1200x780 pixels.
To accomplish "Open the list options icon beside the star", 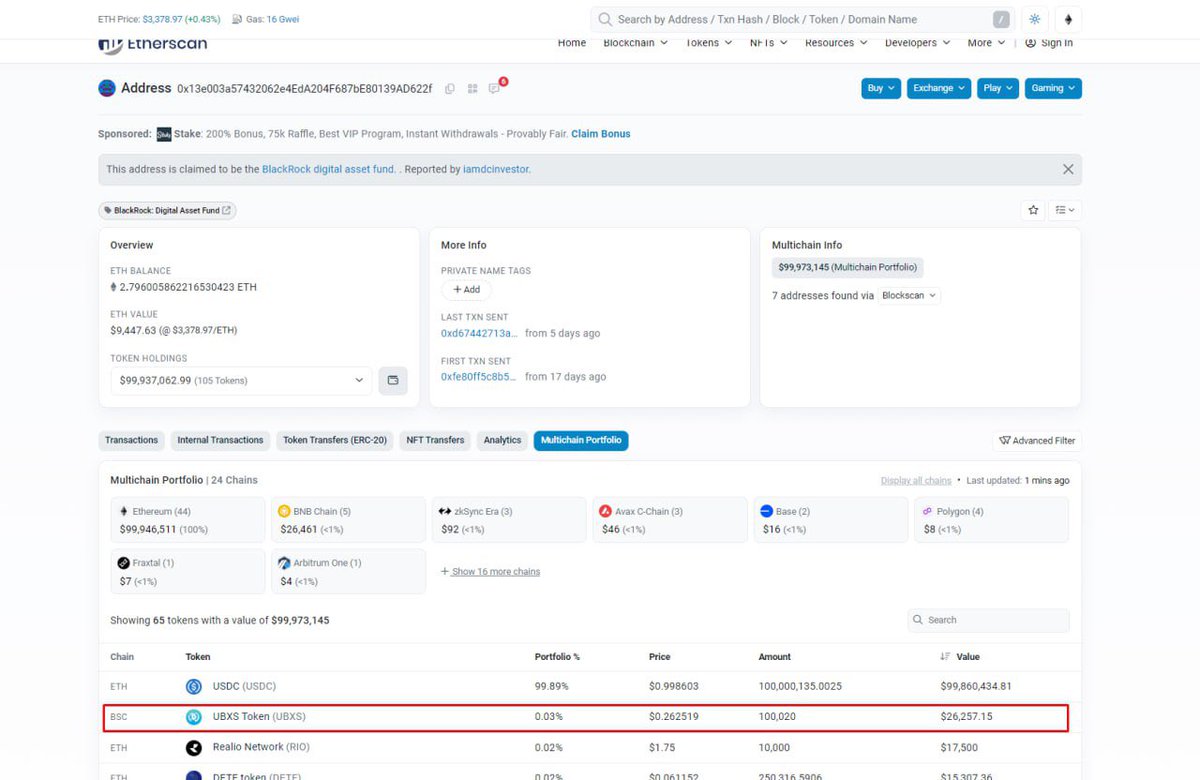I will pos(1065,210).
